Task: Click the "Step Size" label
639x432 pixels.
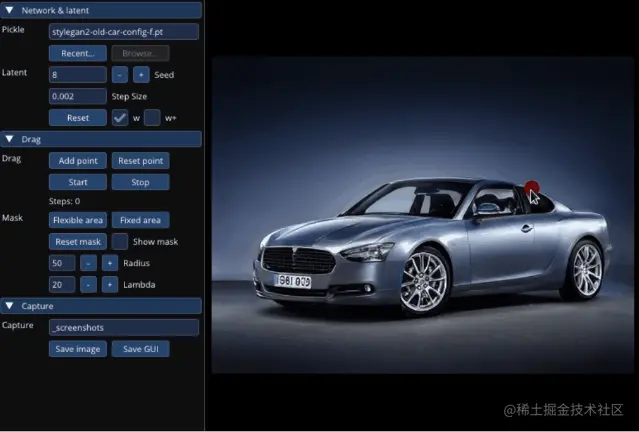Action: 129,97
